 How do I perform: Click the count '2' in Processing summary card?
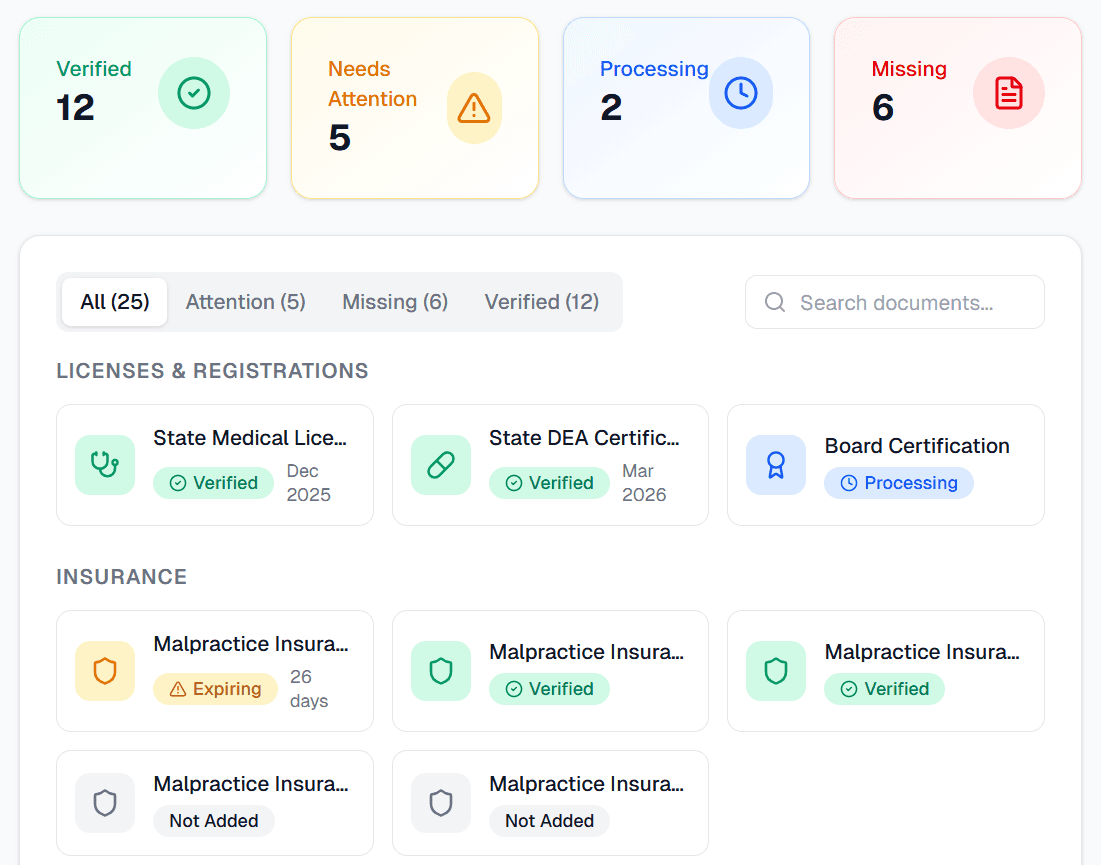(x=611, y=107)
